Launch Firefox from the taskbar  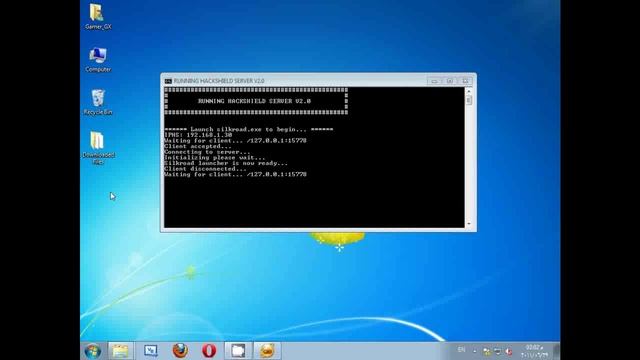[180, 351]
